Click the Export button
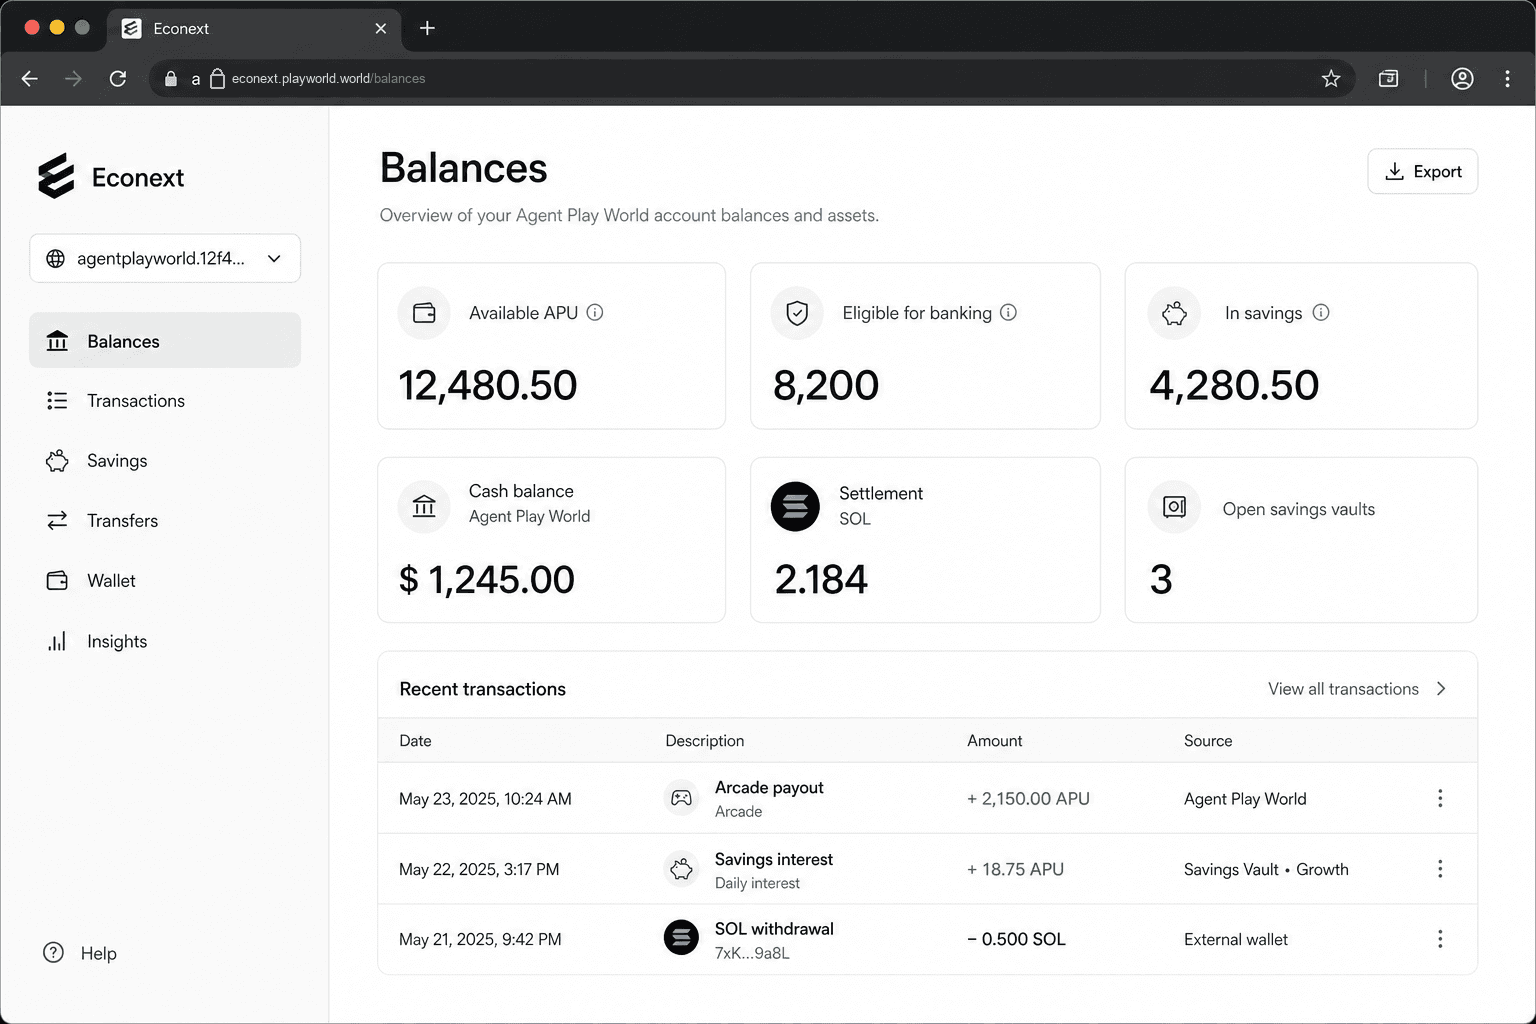 1422,171
